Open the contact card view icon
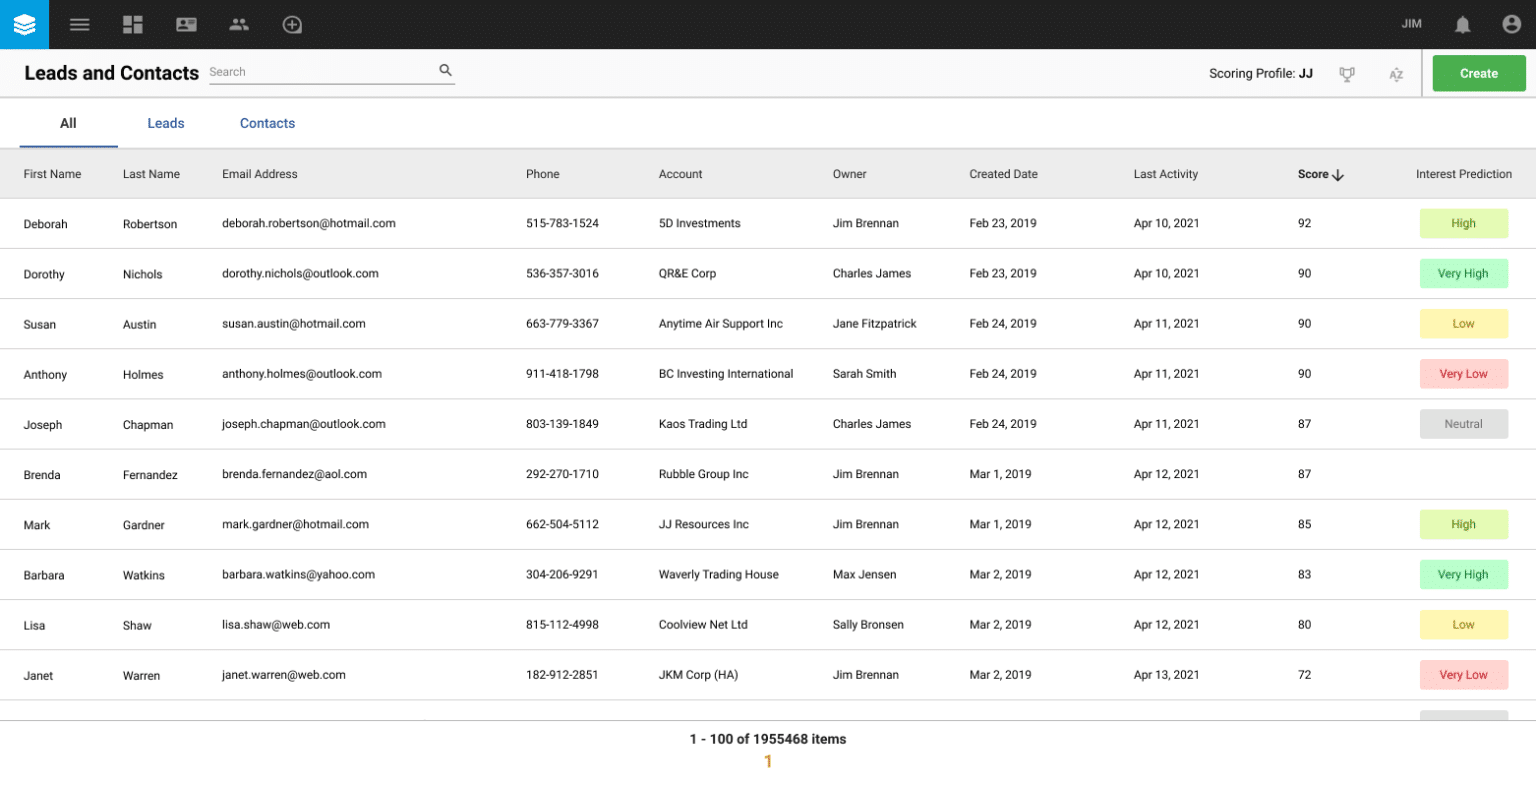Screen dimensions: 1536x786 click(x=186, y=24)
